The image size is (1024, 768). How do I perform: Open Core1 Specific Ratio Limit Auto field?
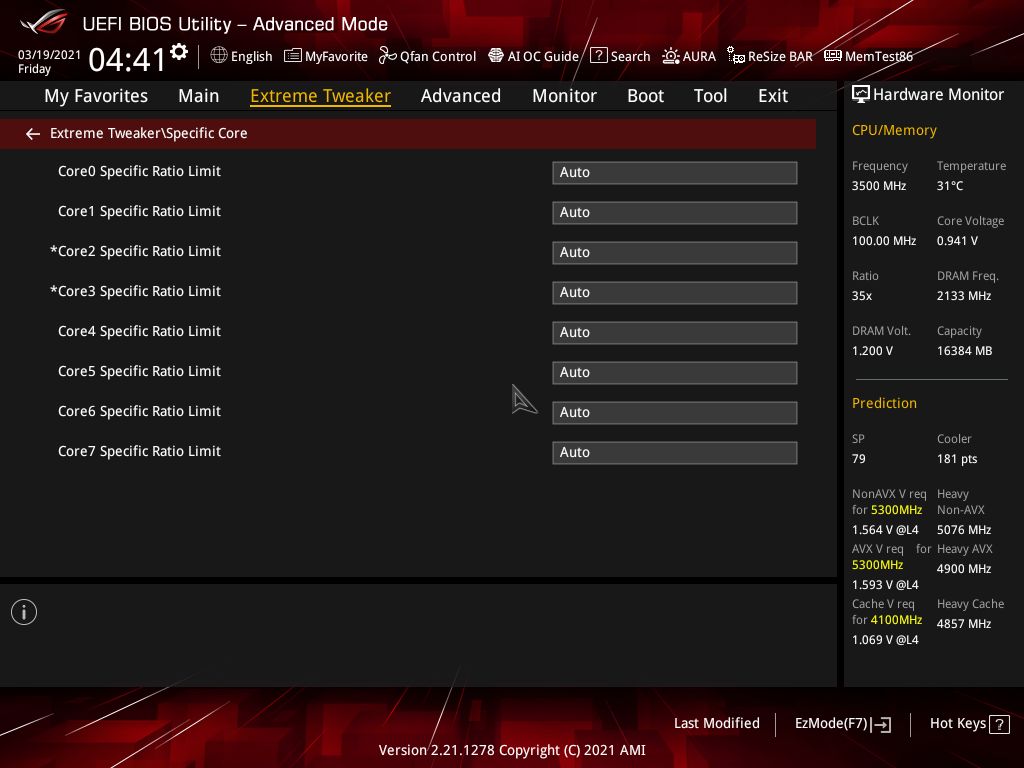click(x=675, y=213)
